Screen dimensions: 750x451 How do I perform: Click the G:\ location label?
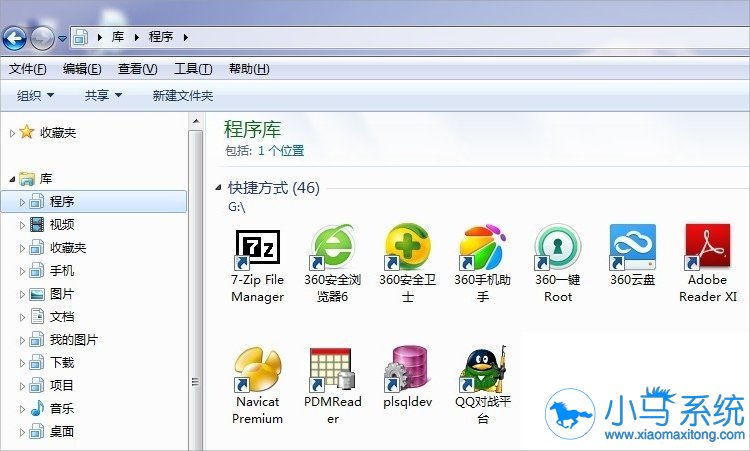pos(237,207)
